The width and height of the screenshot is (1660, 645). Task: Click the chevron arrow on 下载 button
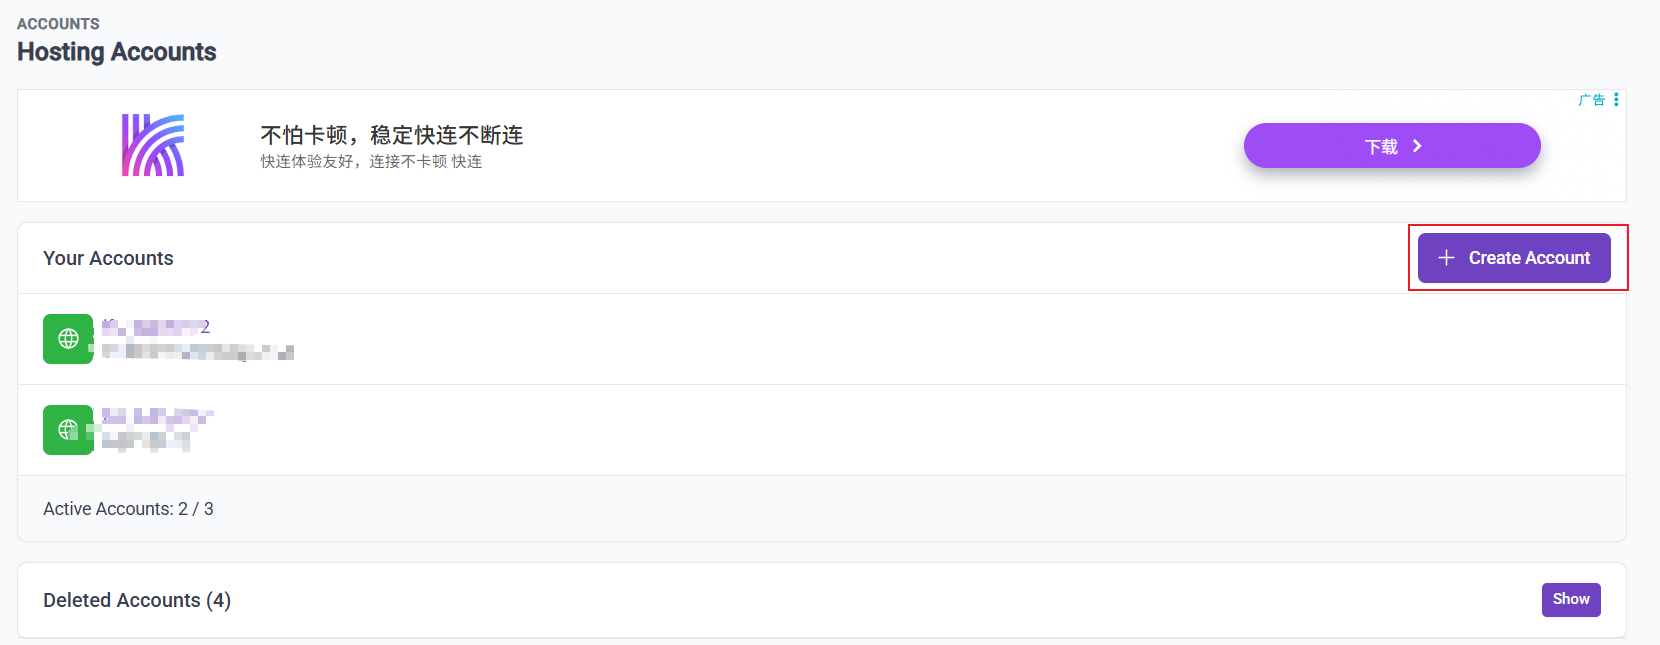pyautogui.click(x=1417, y=146)
